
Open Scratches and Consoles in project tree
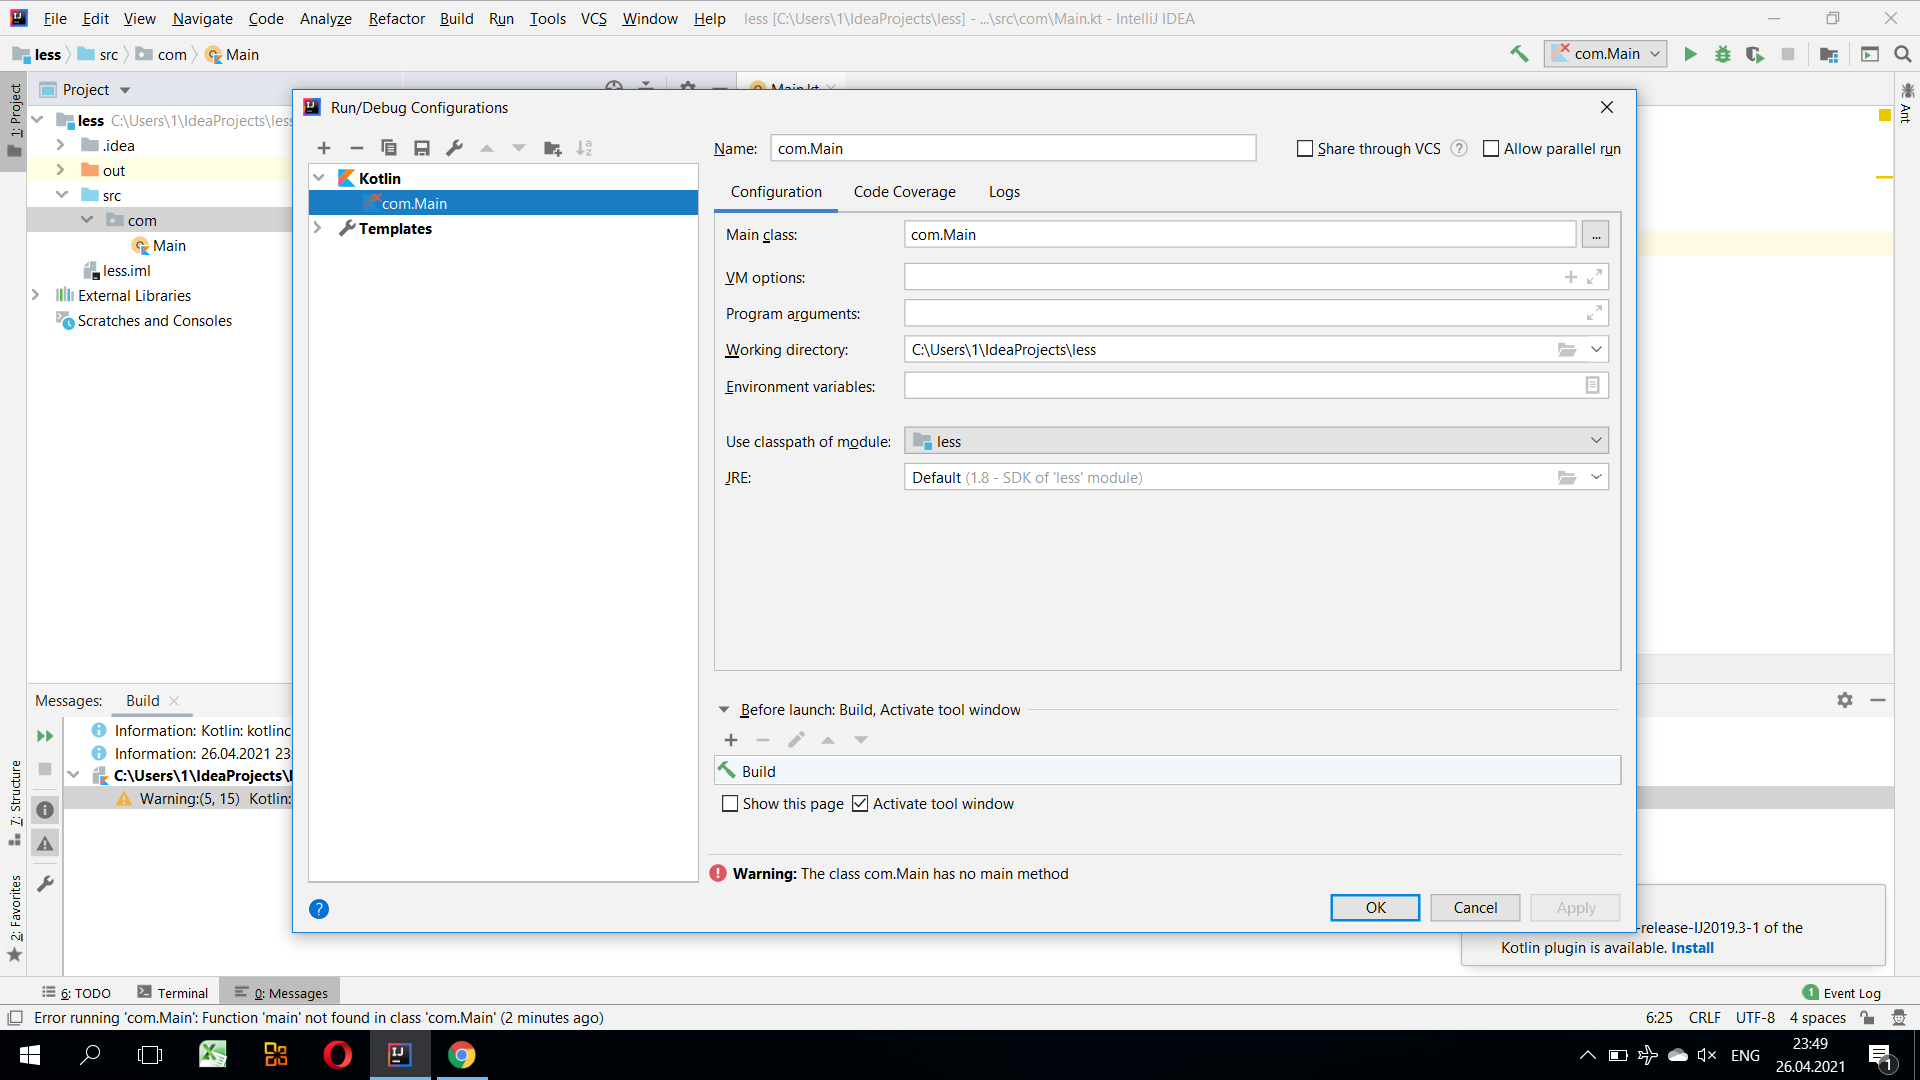coord(154,320)
